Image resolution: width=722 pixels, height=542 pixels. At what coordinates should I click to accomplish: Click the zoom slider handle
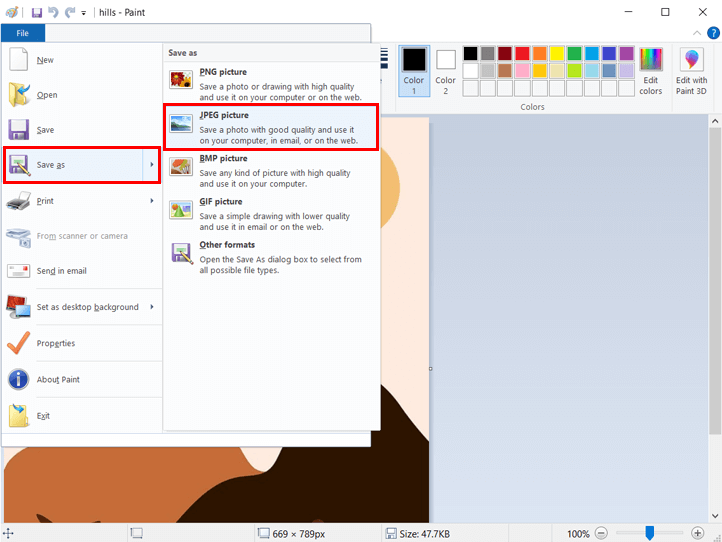point(649,533)
